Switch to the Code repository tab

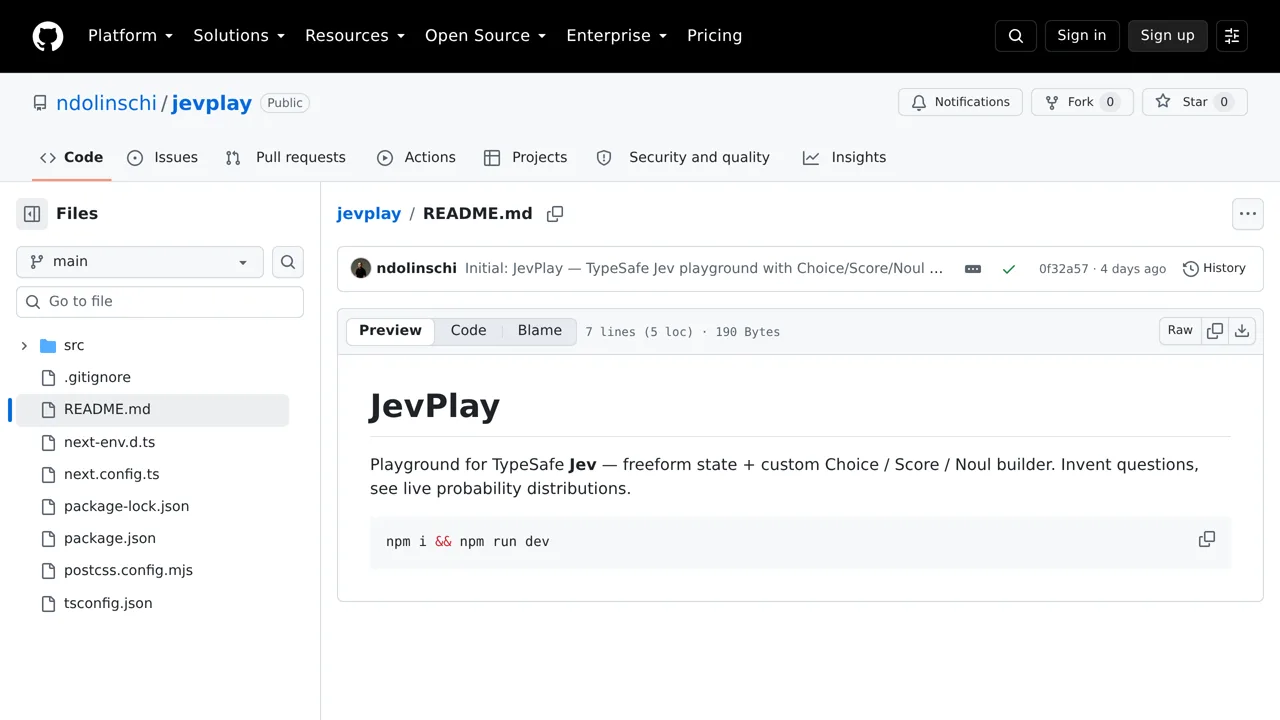click(x=72, y=158)
